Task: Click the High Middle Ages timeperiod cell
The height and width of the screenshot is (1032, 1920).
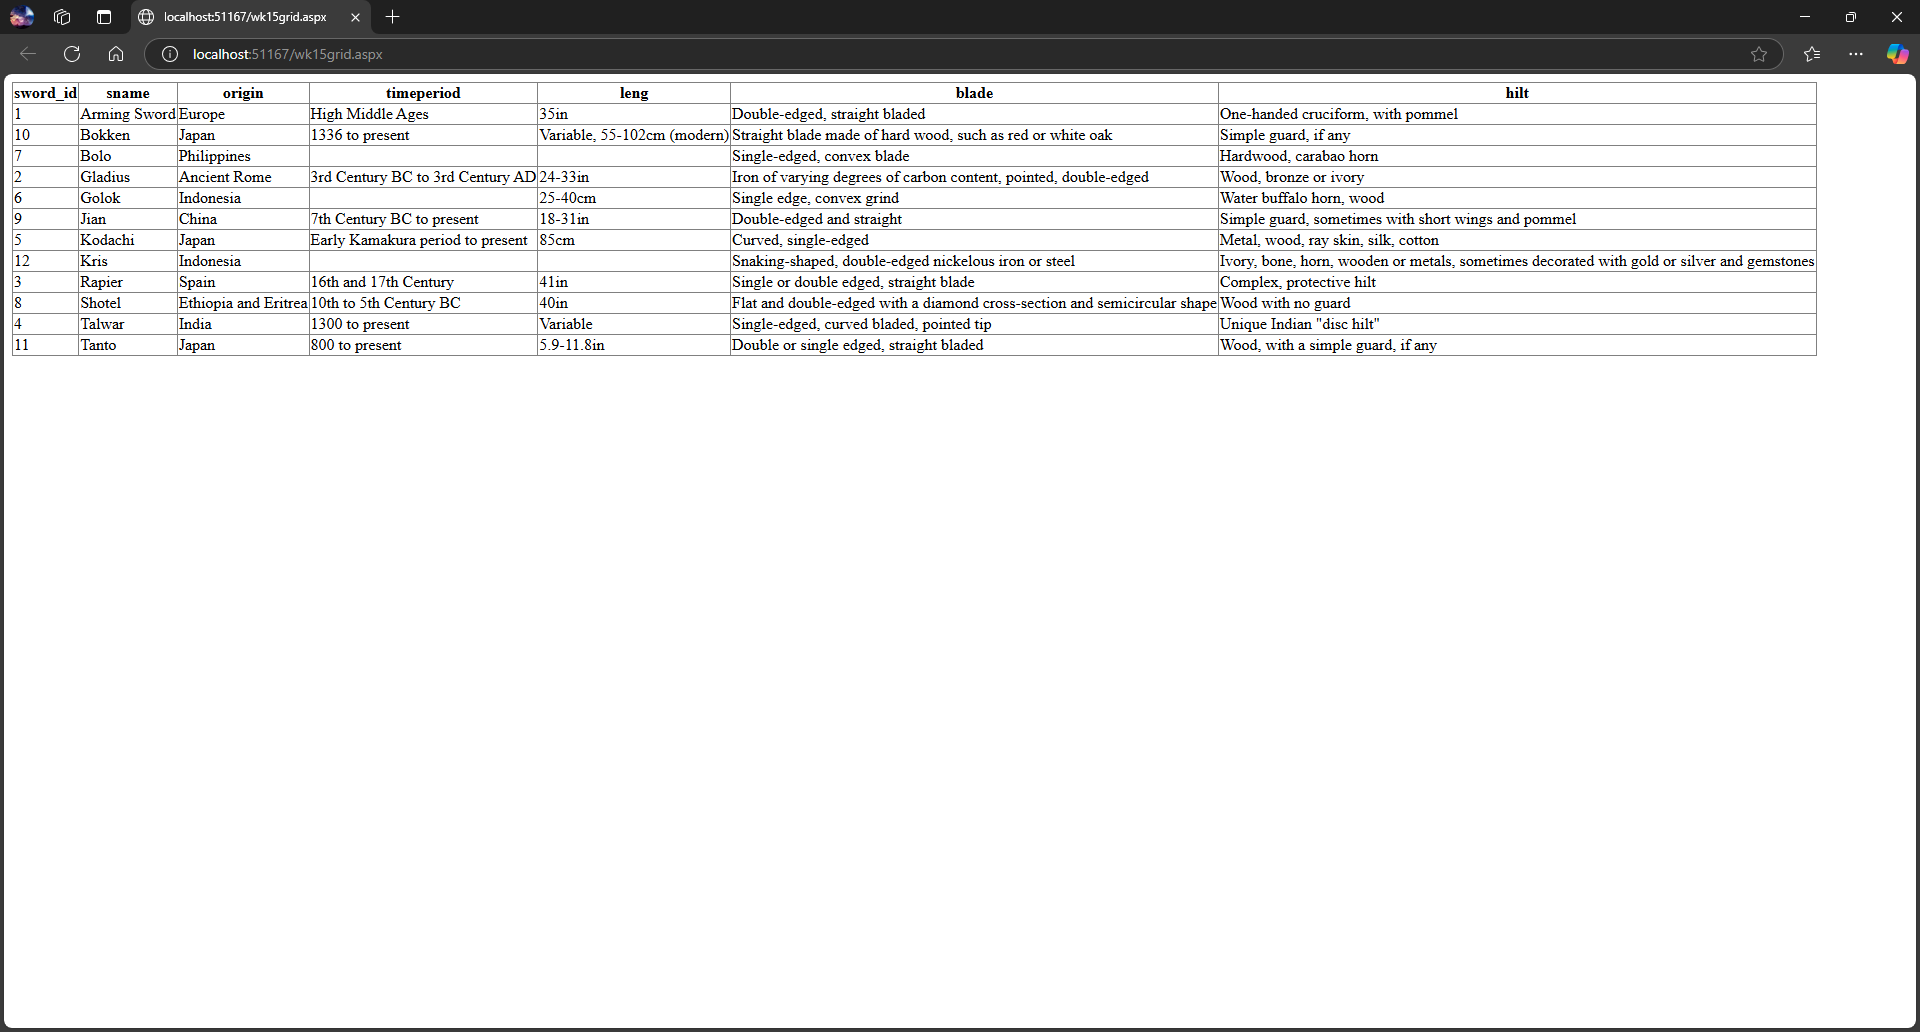Action: (x=423, y=114)
